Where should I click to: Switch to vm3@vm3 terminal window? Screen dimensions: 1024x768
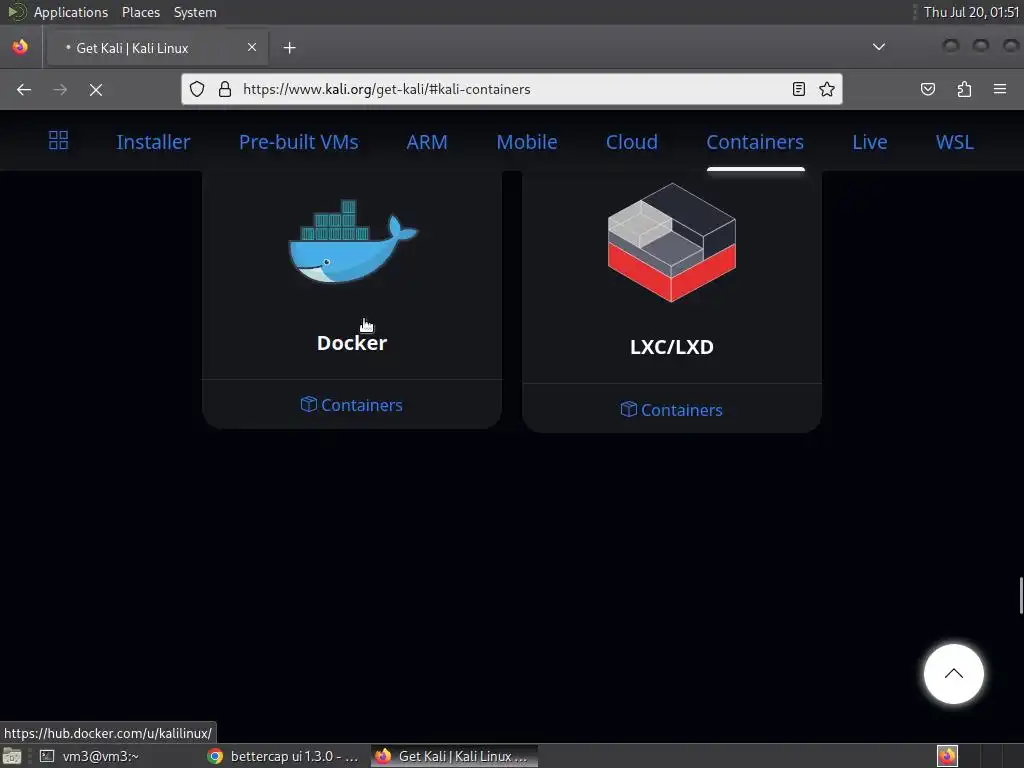click(x=89, y=756)
